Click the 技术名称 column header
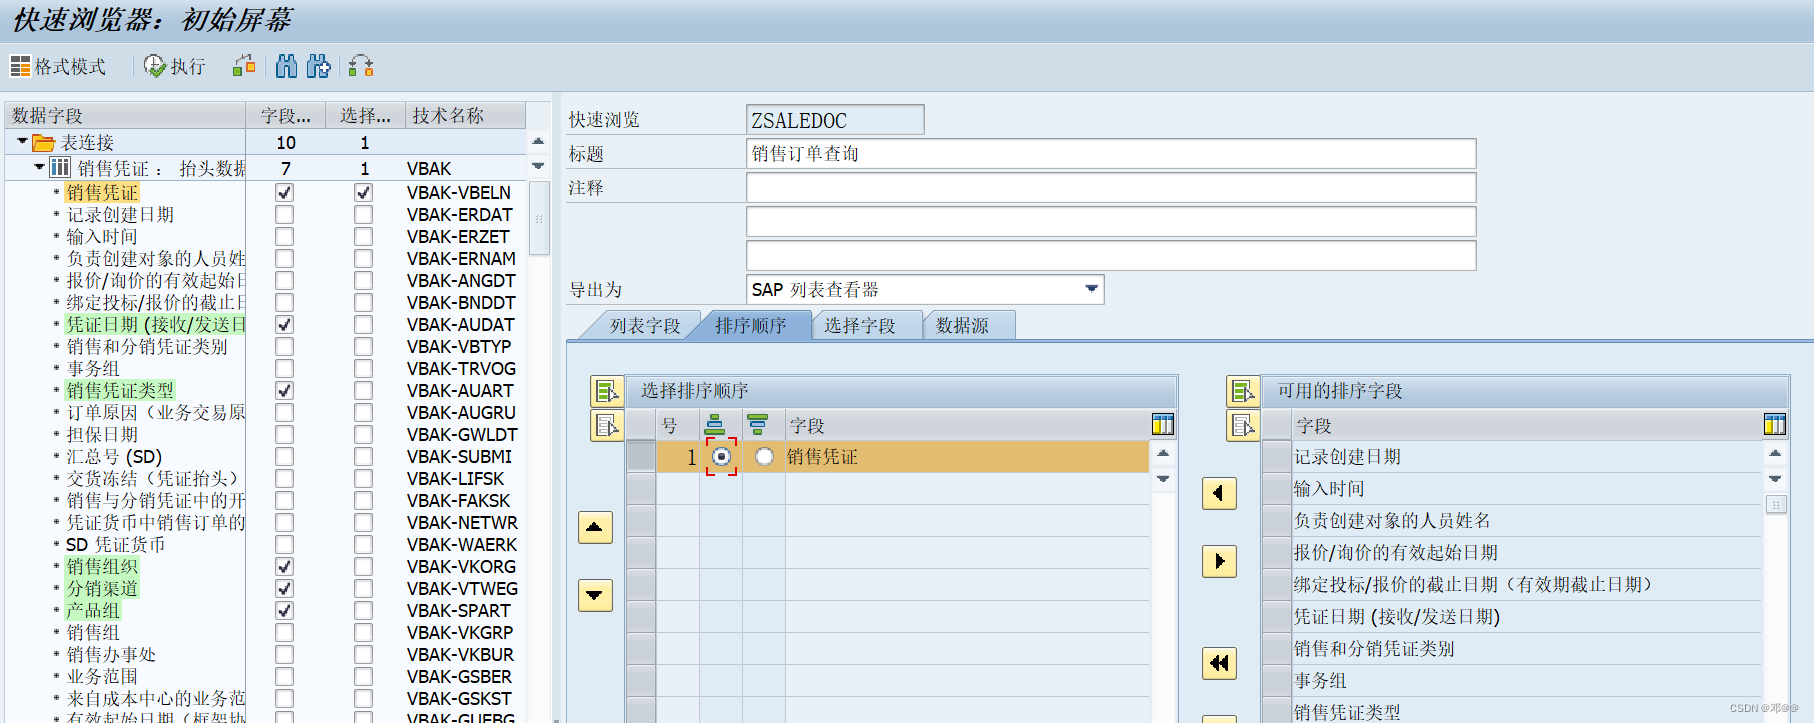 click(465, 115)
